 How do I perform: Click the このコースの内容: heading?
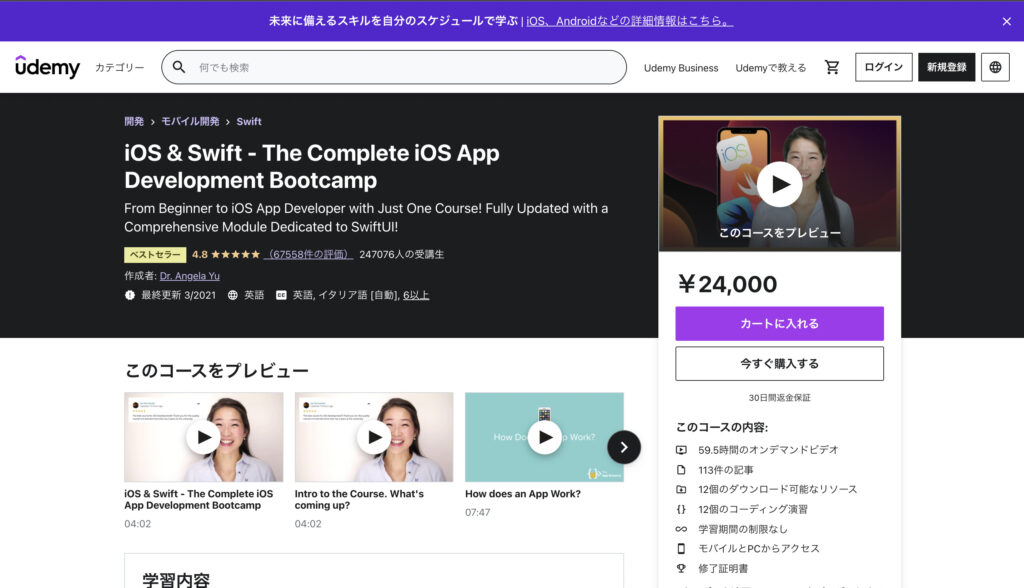722,427
